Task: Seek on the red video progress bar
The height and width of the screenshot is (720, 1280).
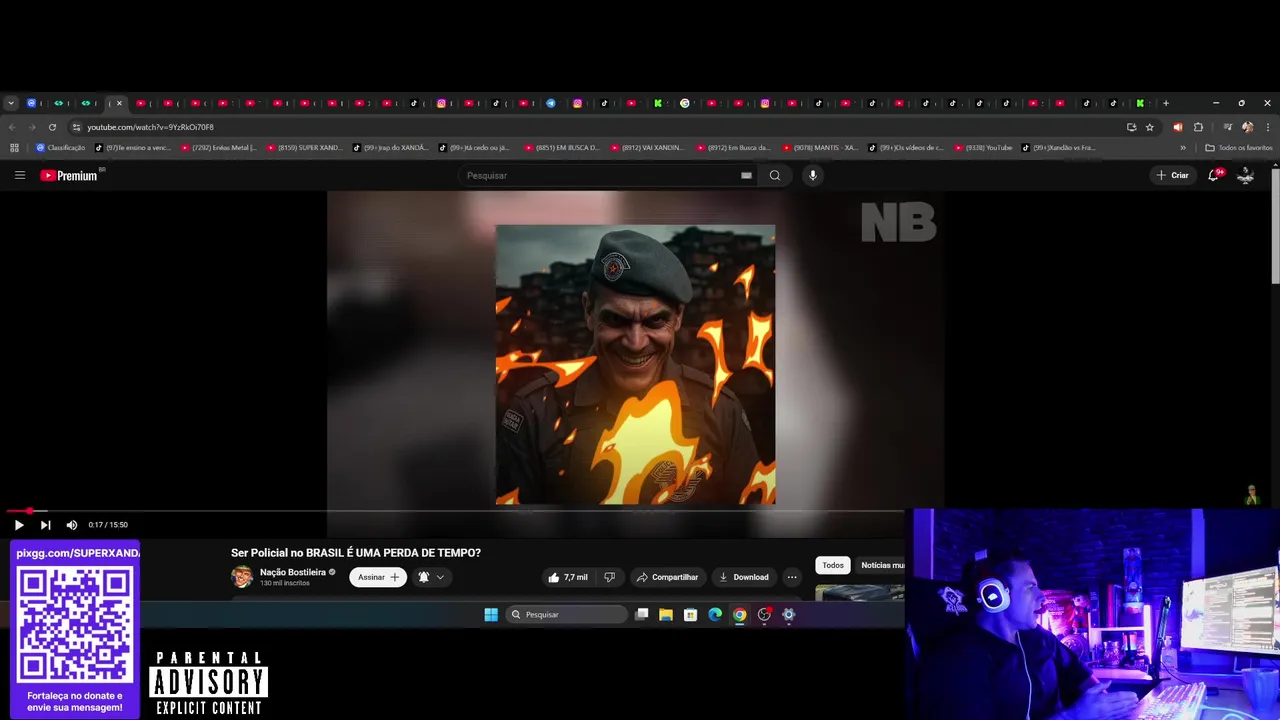Action: tap(455, 511)
